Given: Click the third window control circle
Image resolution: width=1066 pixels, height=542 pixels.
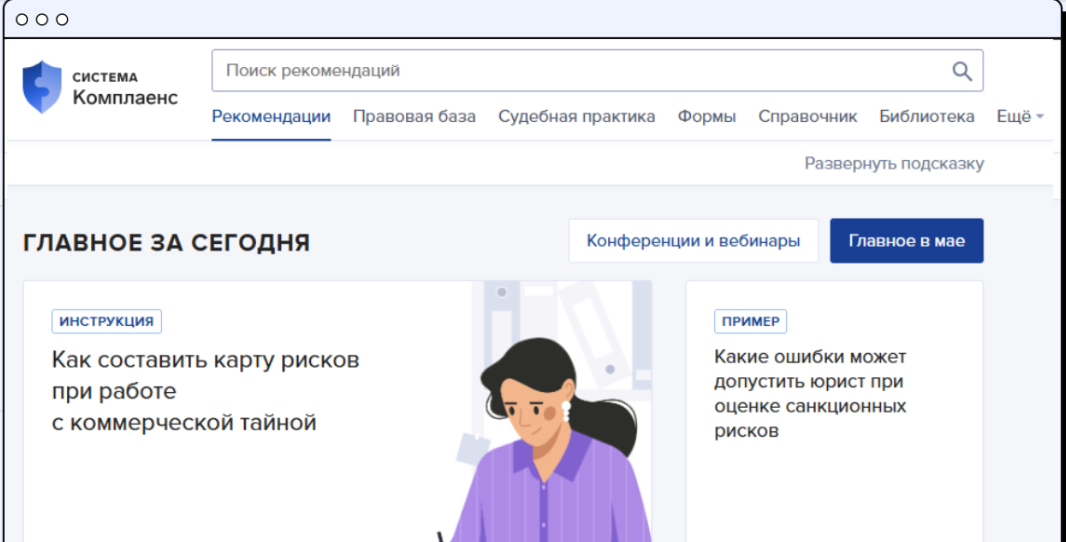Looking at the screenshot, I should [x=62, y=20].
